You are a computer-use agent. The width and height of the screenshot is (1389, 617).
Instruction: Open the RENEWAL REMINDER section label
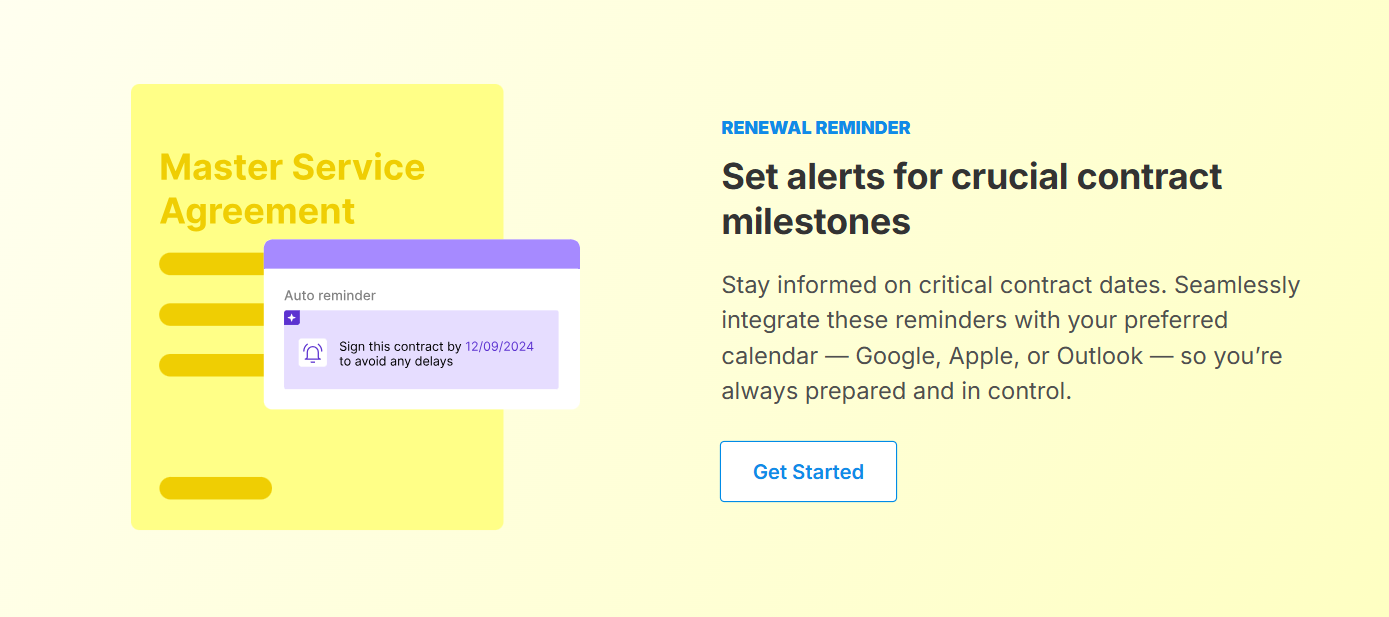pos(815,127)
